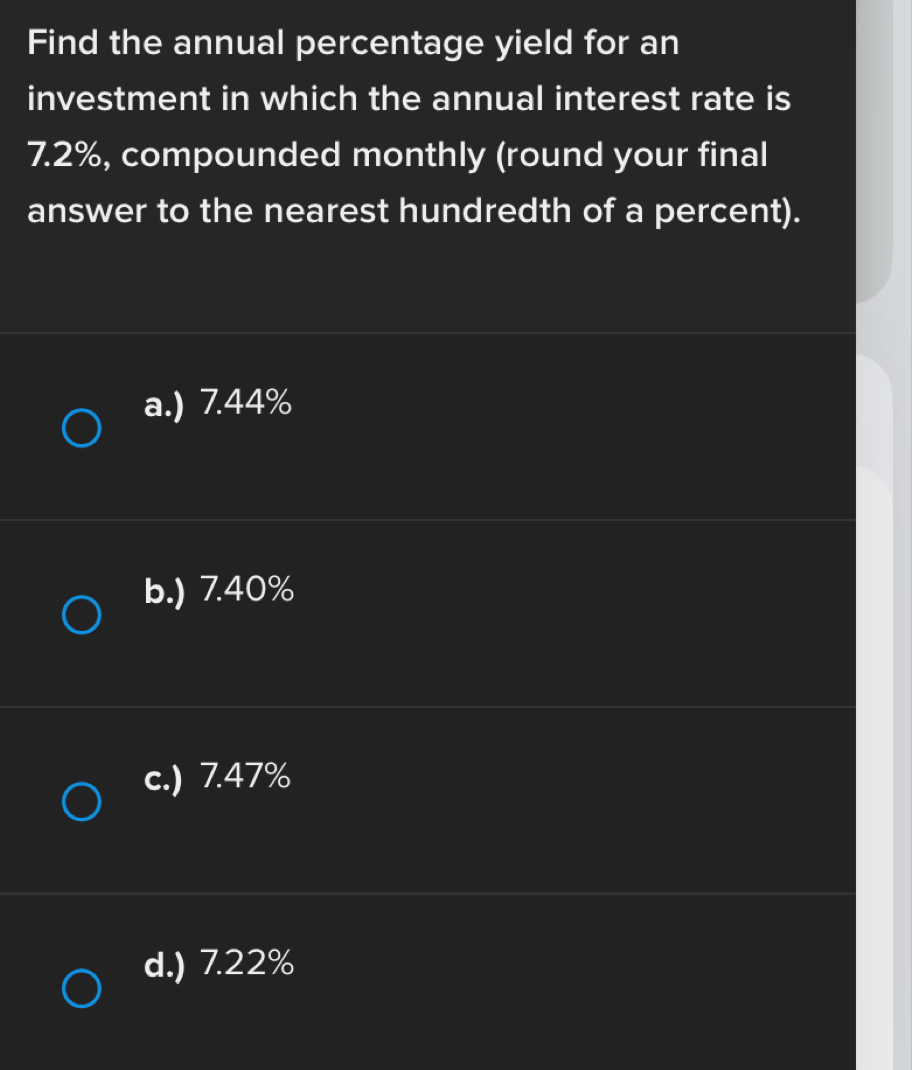Select the radio button for answer a
Image resolution: width=912 pixels, height=1070 pixels.
pos(81,427)
